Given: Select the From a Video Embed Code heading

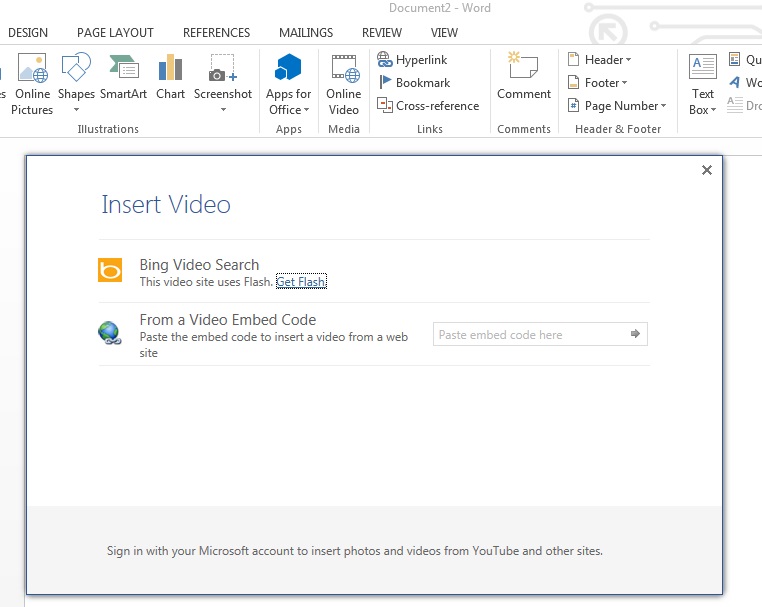Looking at the screenshot, I should tap(228, 320).
